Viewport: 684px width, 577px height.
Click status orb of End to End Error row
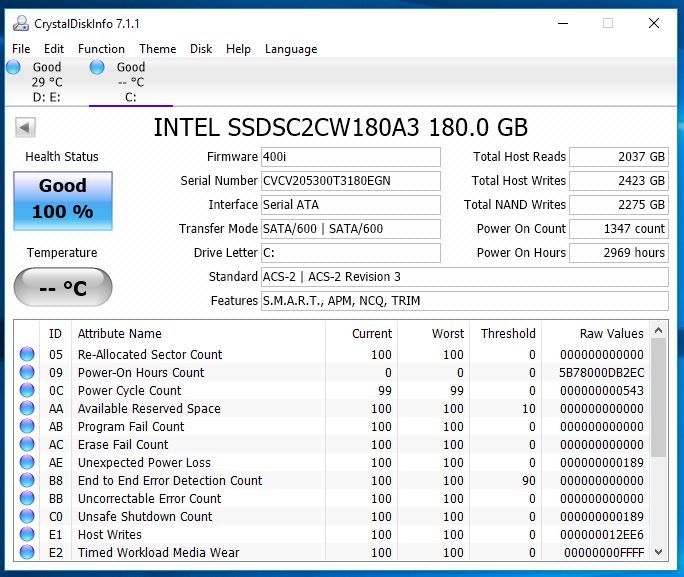27,480
